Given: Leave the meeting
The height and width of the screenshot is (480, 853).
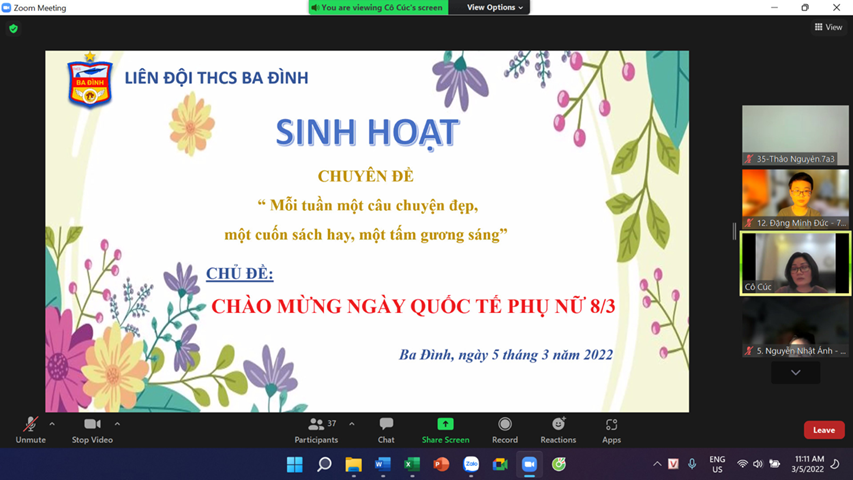Looking at the screenshot, I should pos(824,430).
